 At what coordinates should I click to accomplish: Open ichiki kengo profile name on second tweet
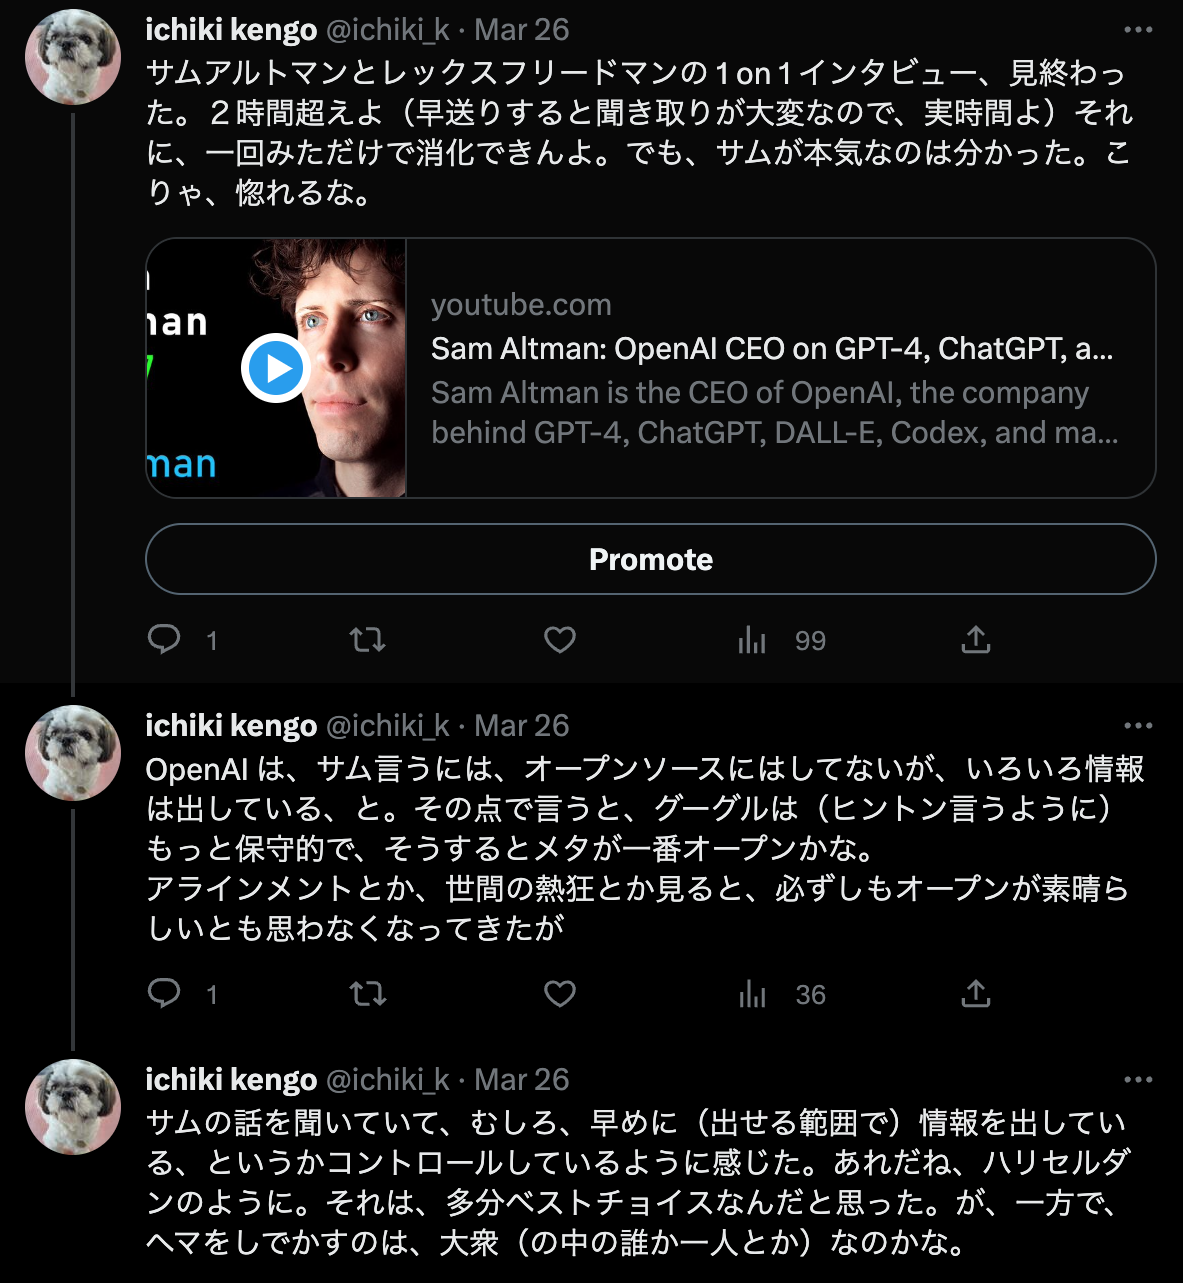(x=231, y=725)
